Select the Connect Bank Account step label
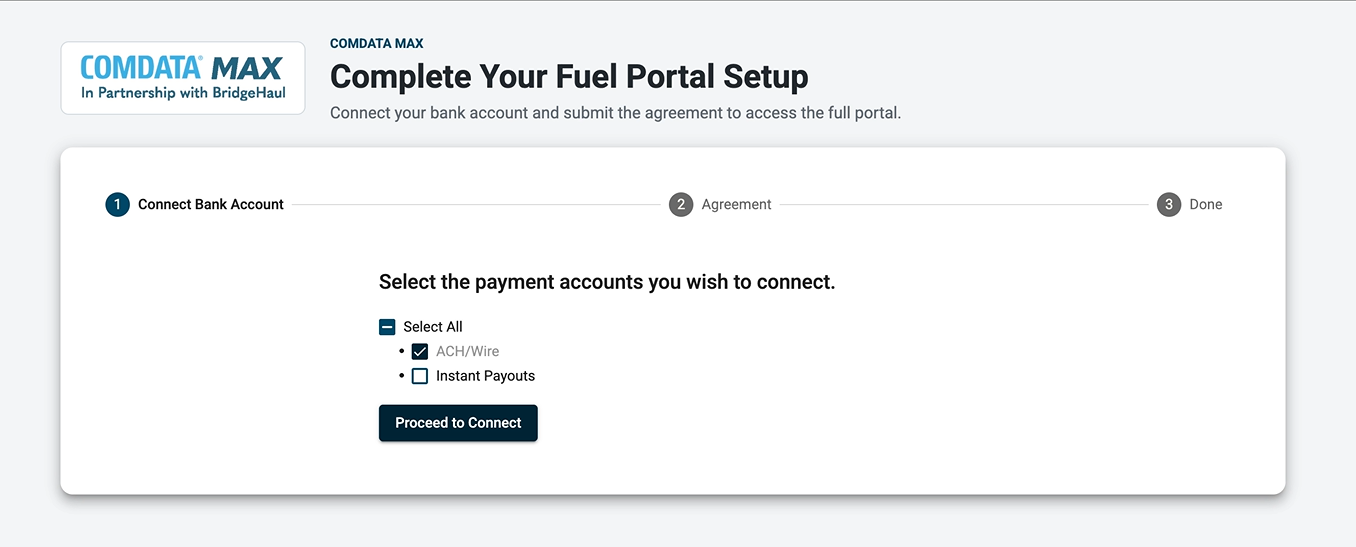1356x547 pixels. tap(211, 204)
